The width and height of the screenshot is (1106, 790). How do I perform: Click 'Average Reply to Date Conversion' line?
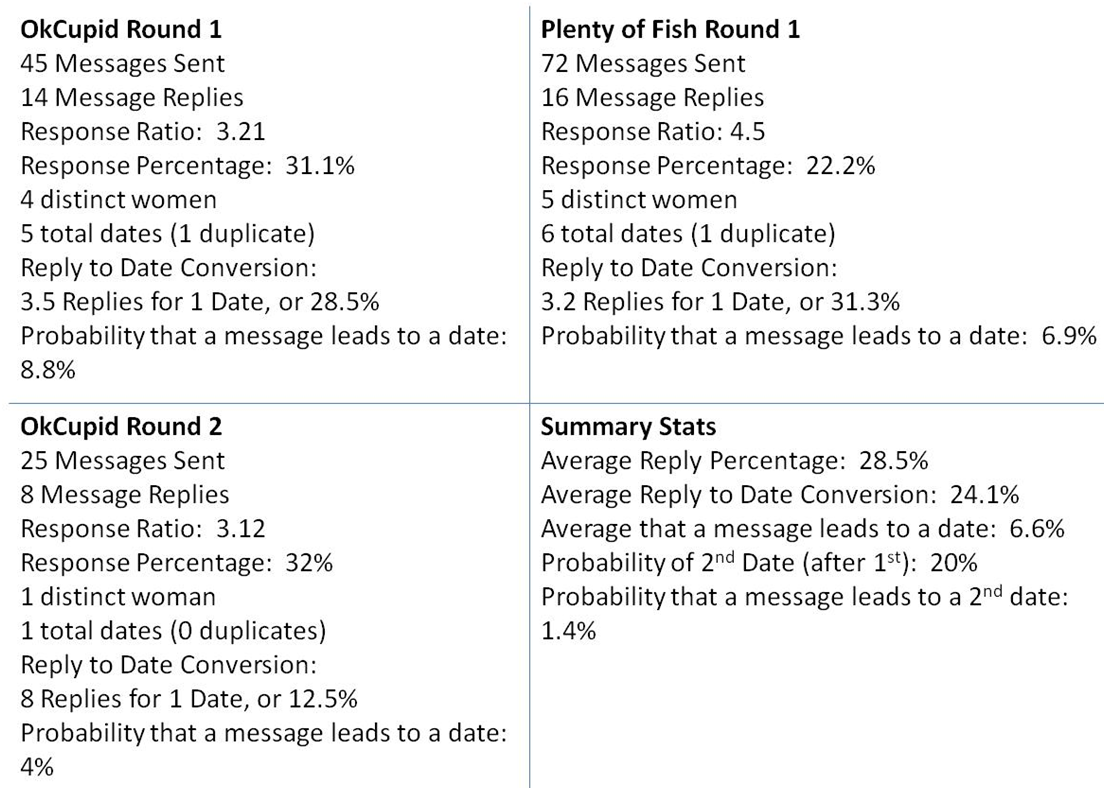[779, 494]
